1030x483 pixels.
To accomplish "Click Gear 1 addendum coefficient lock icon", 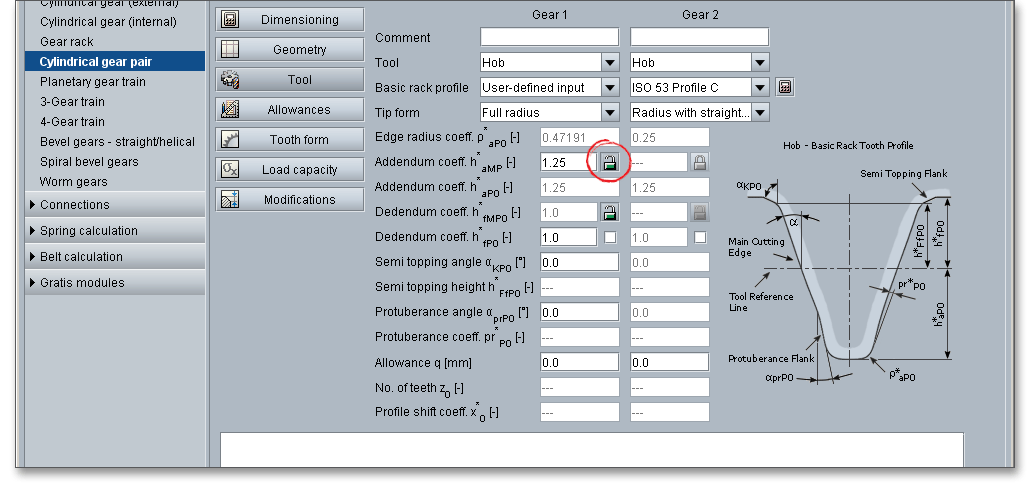I will 609,162.
